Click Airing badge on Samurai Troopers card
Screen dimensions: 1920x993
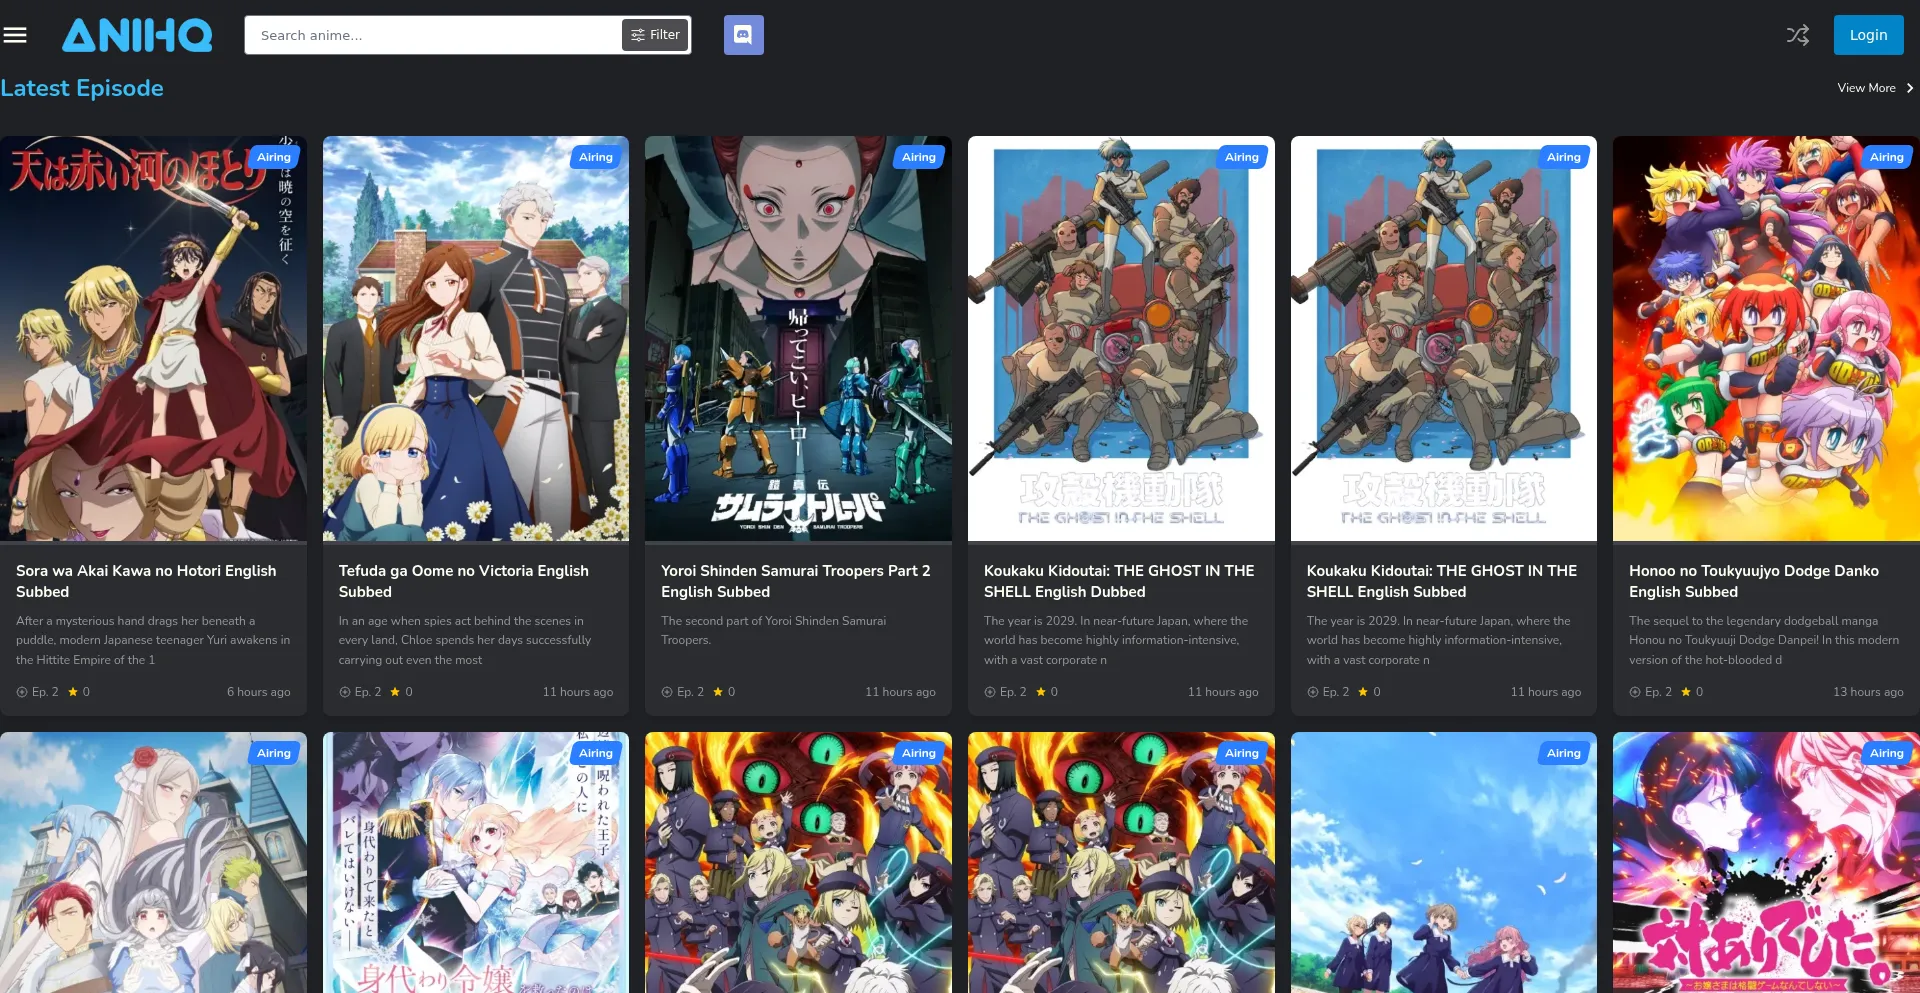coord(918,157)
